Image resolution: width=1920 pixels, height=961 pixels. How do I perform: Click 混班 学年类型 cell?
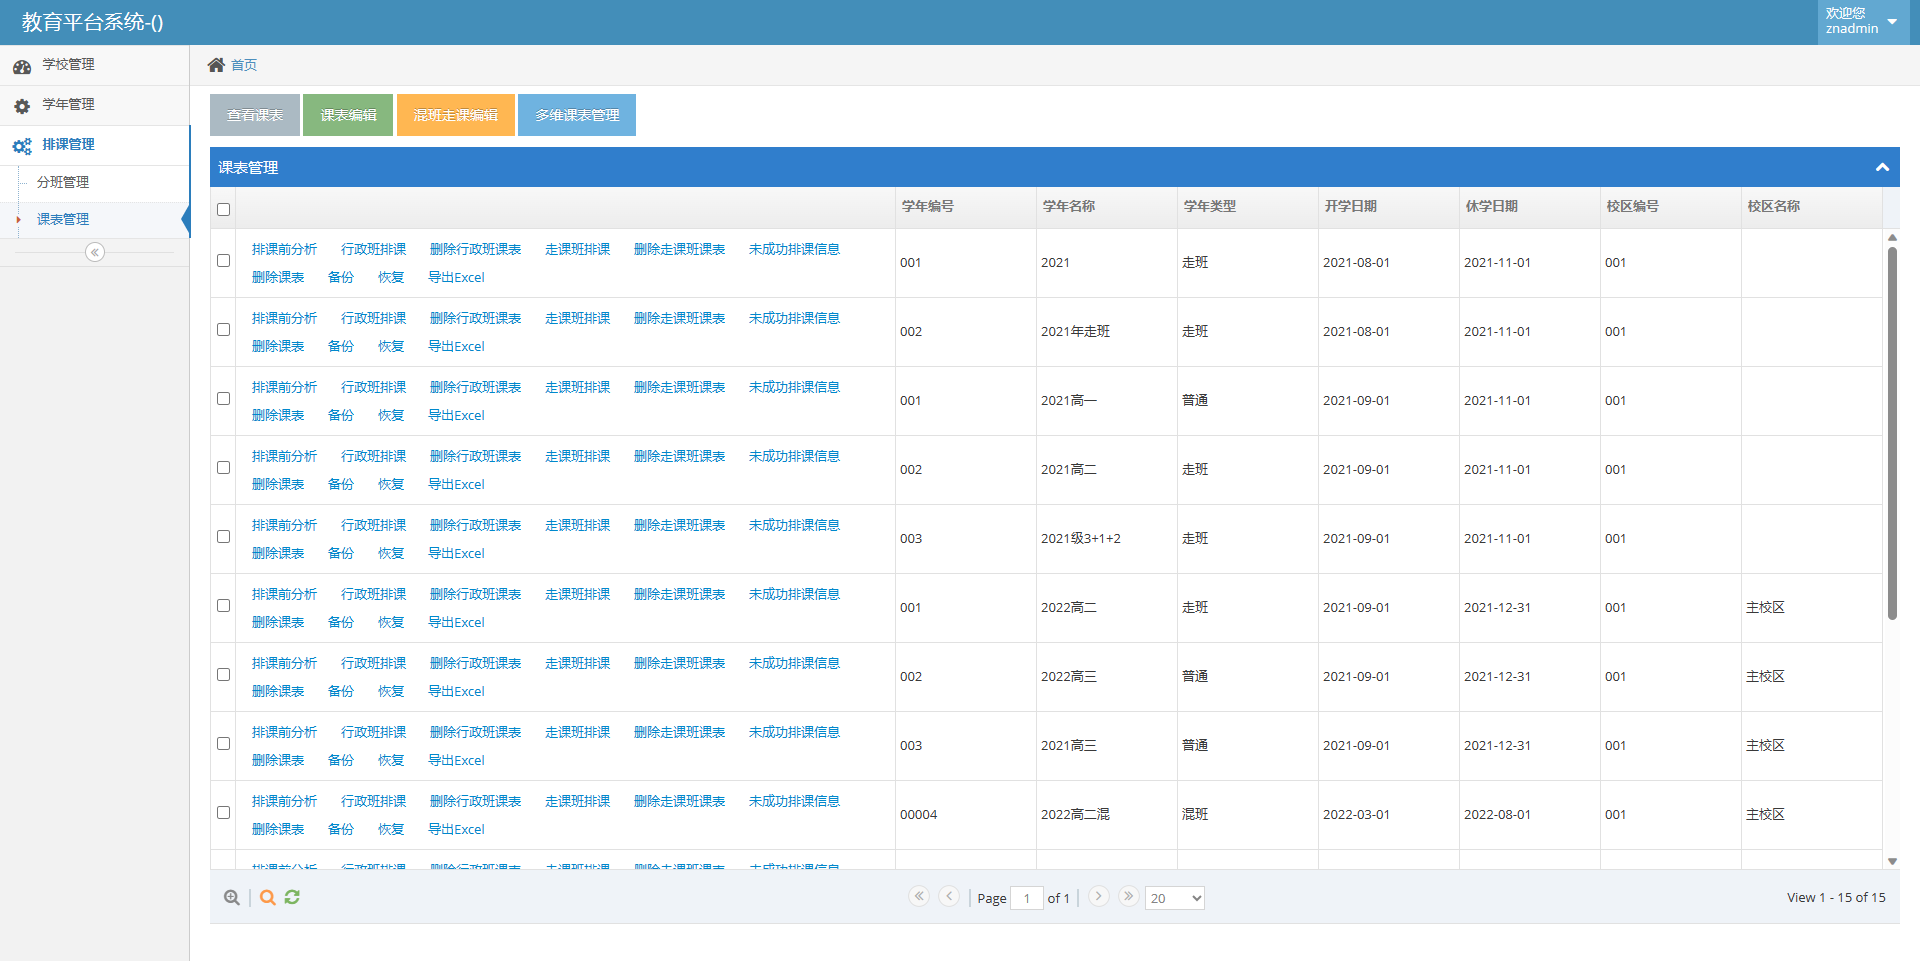(1247, 815)
